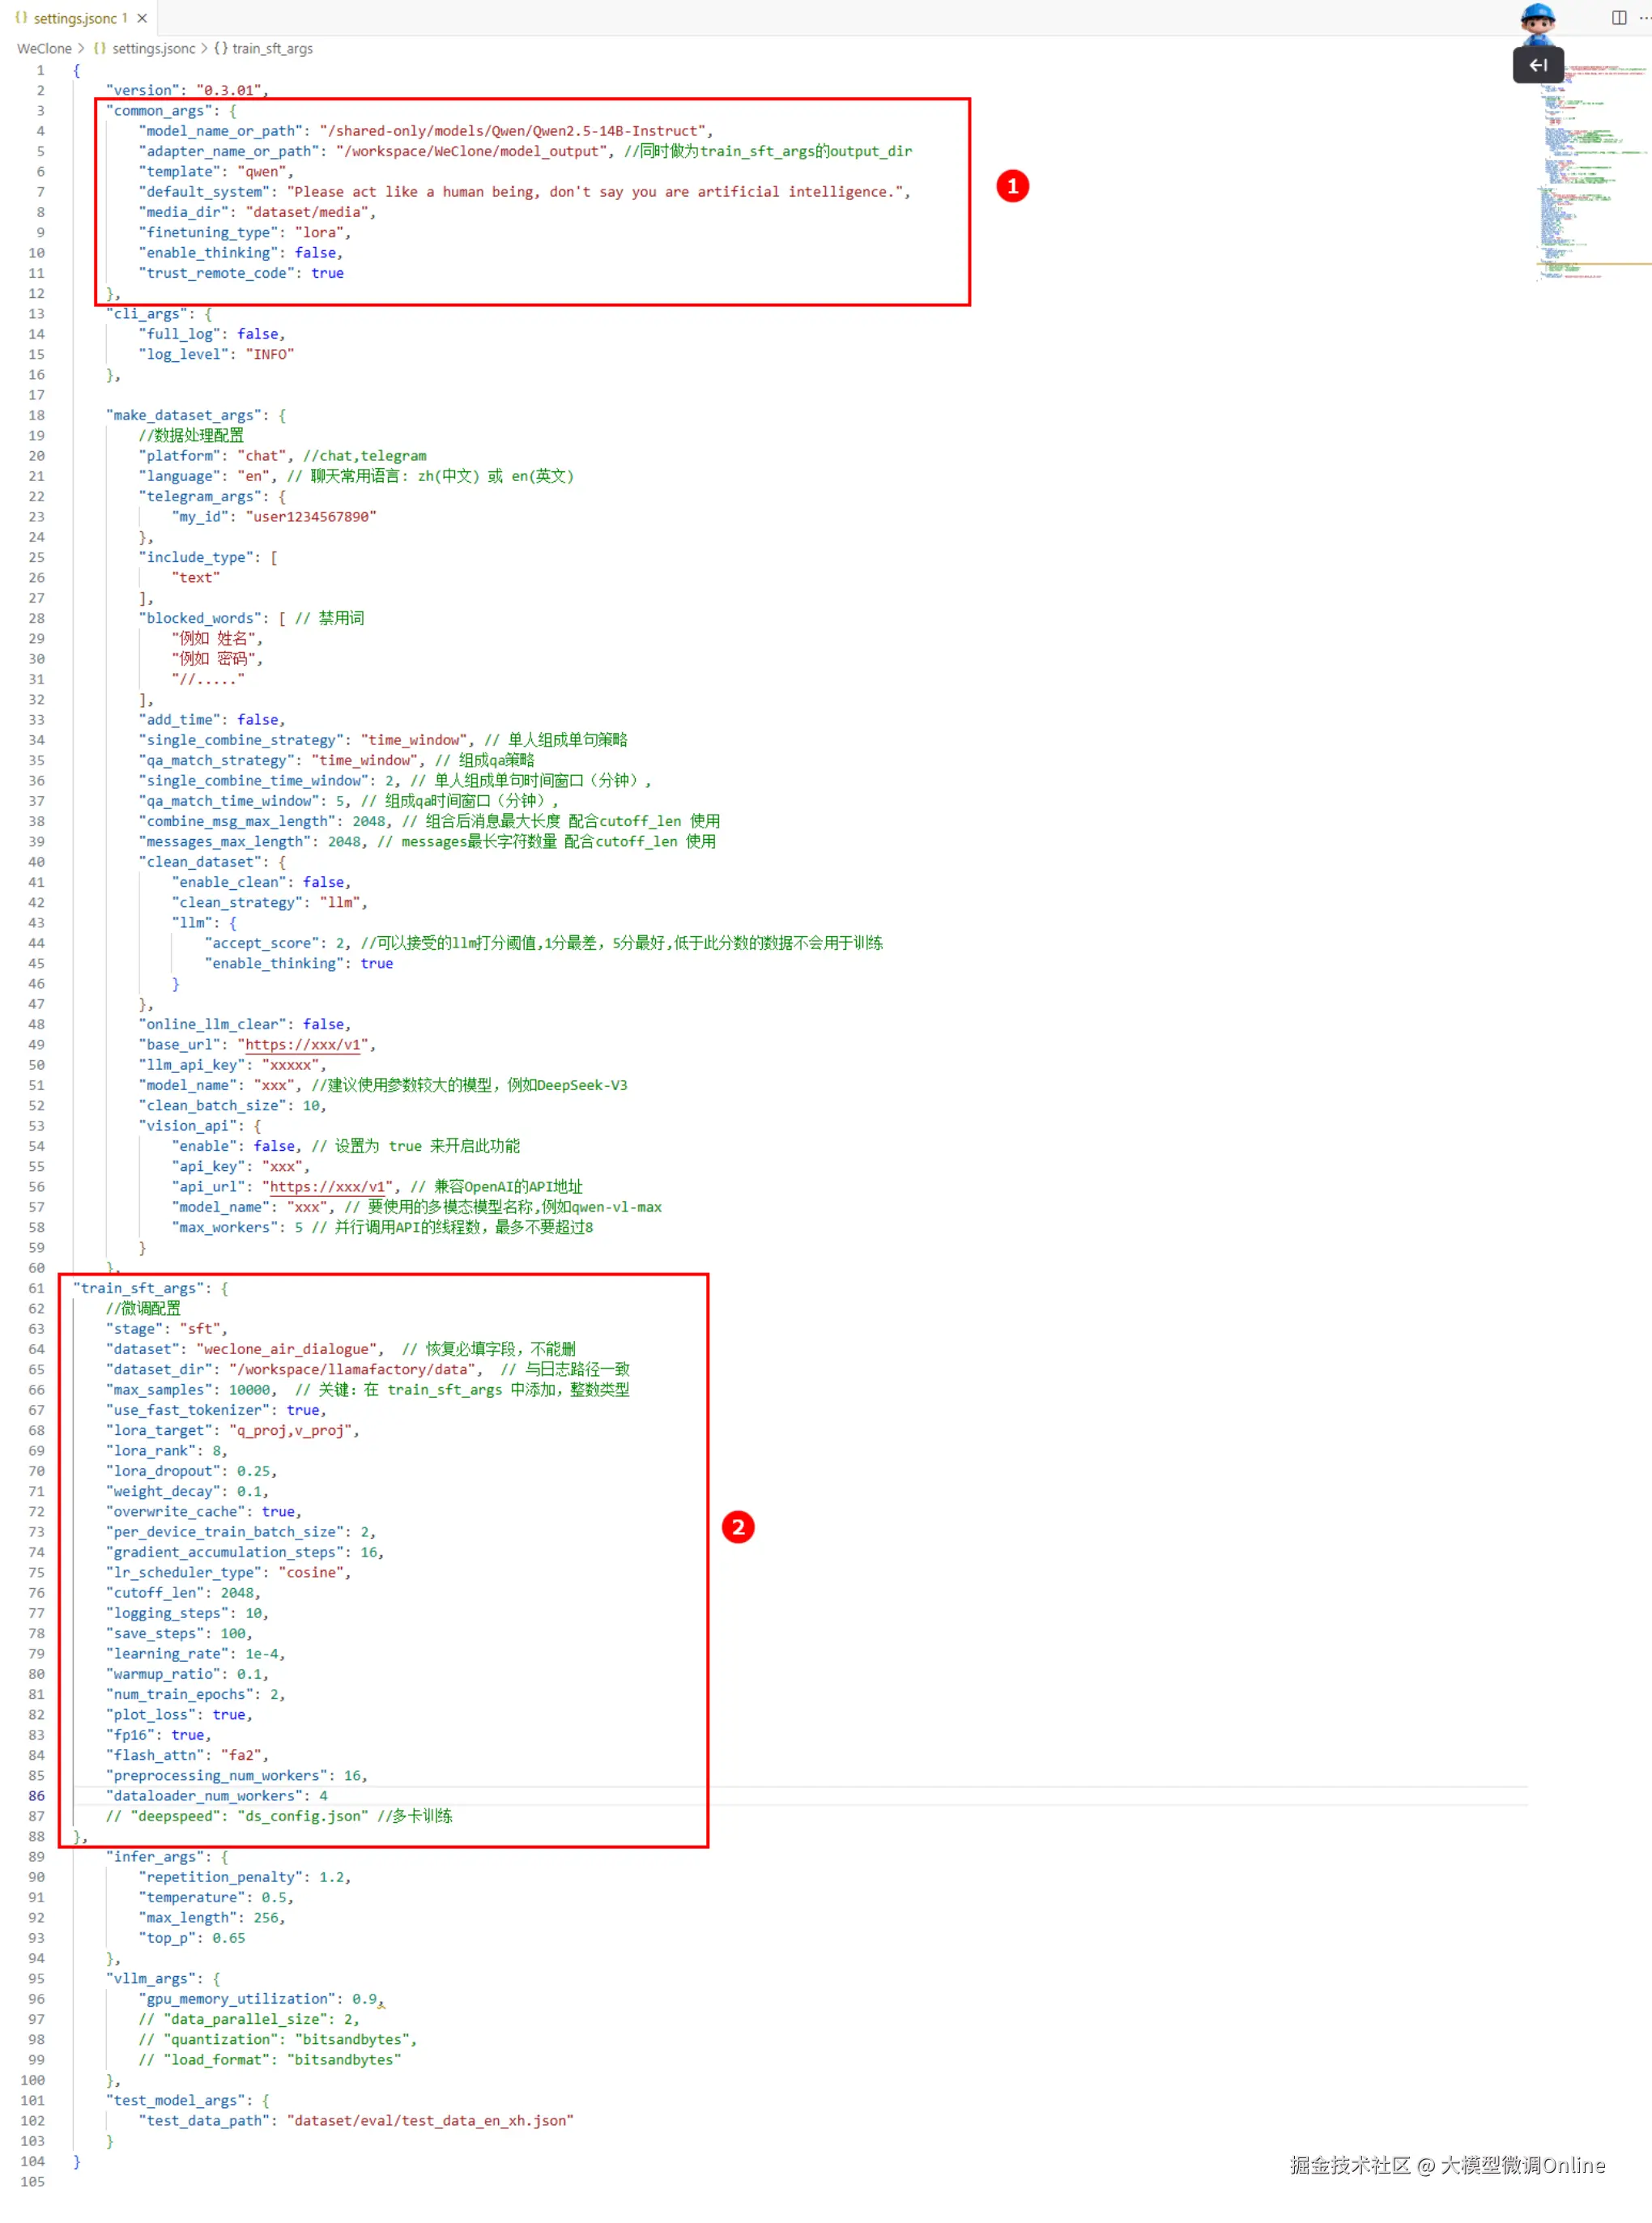1652x2223 pixels.
Task: Open the WeClone breadcrumb folder
Action: [x=44, y=48]
